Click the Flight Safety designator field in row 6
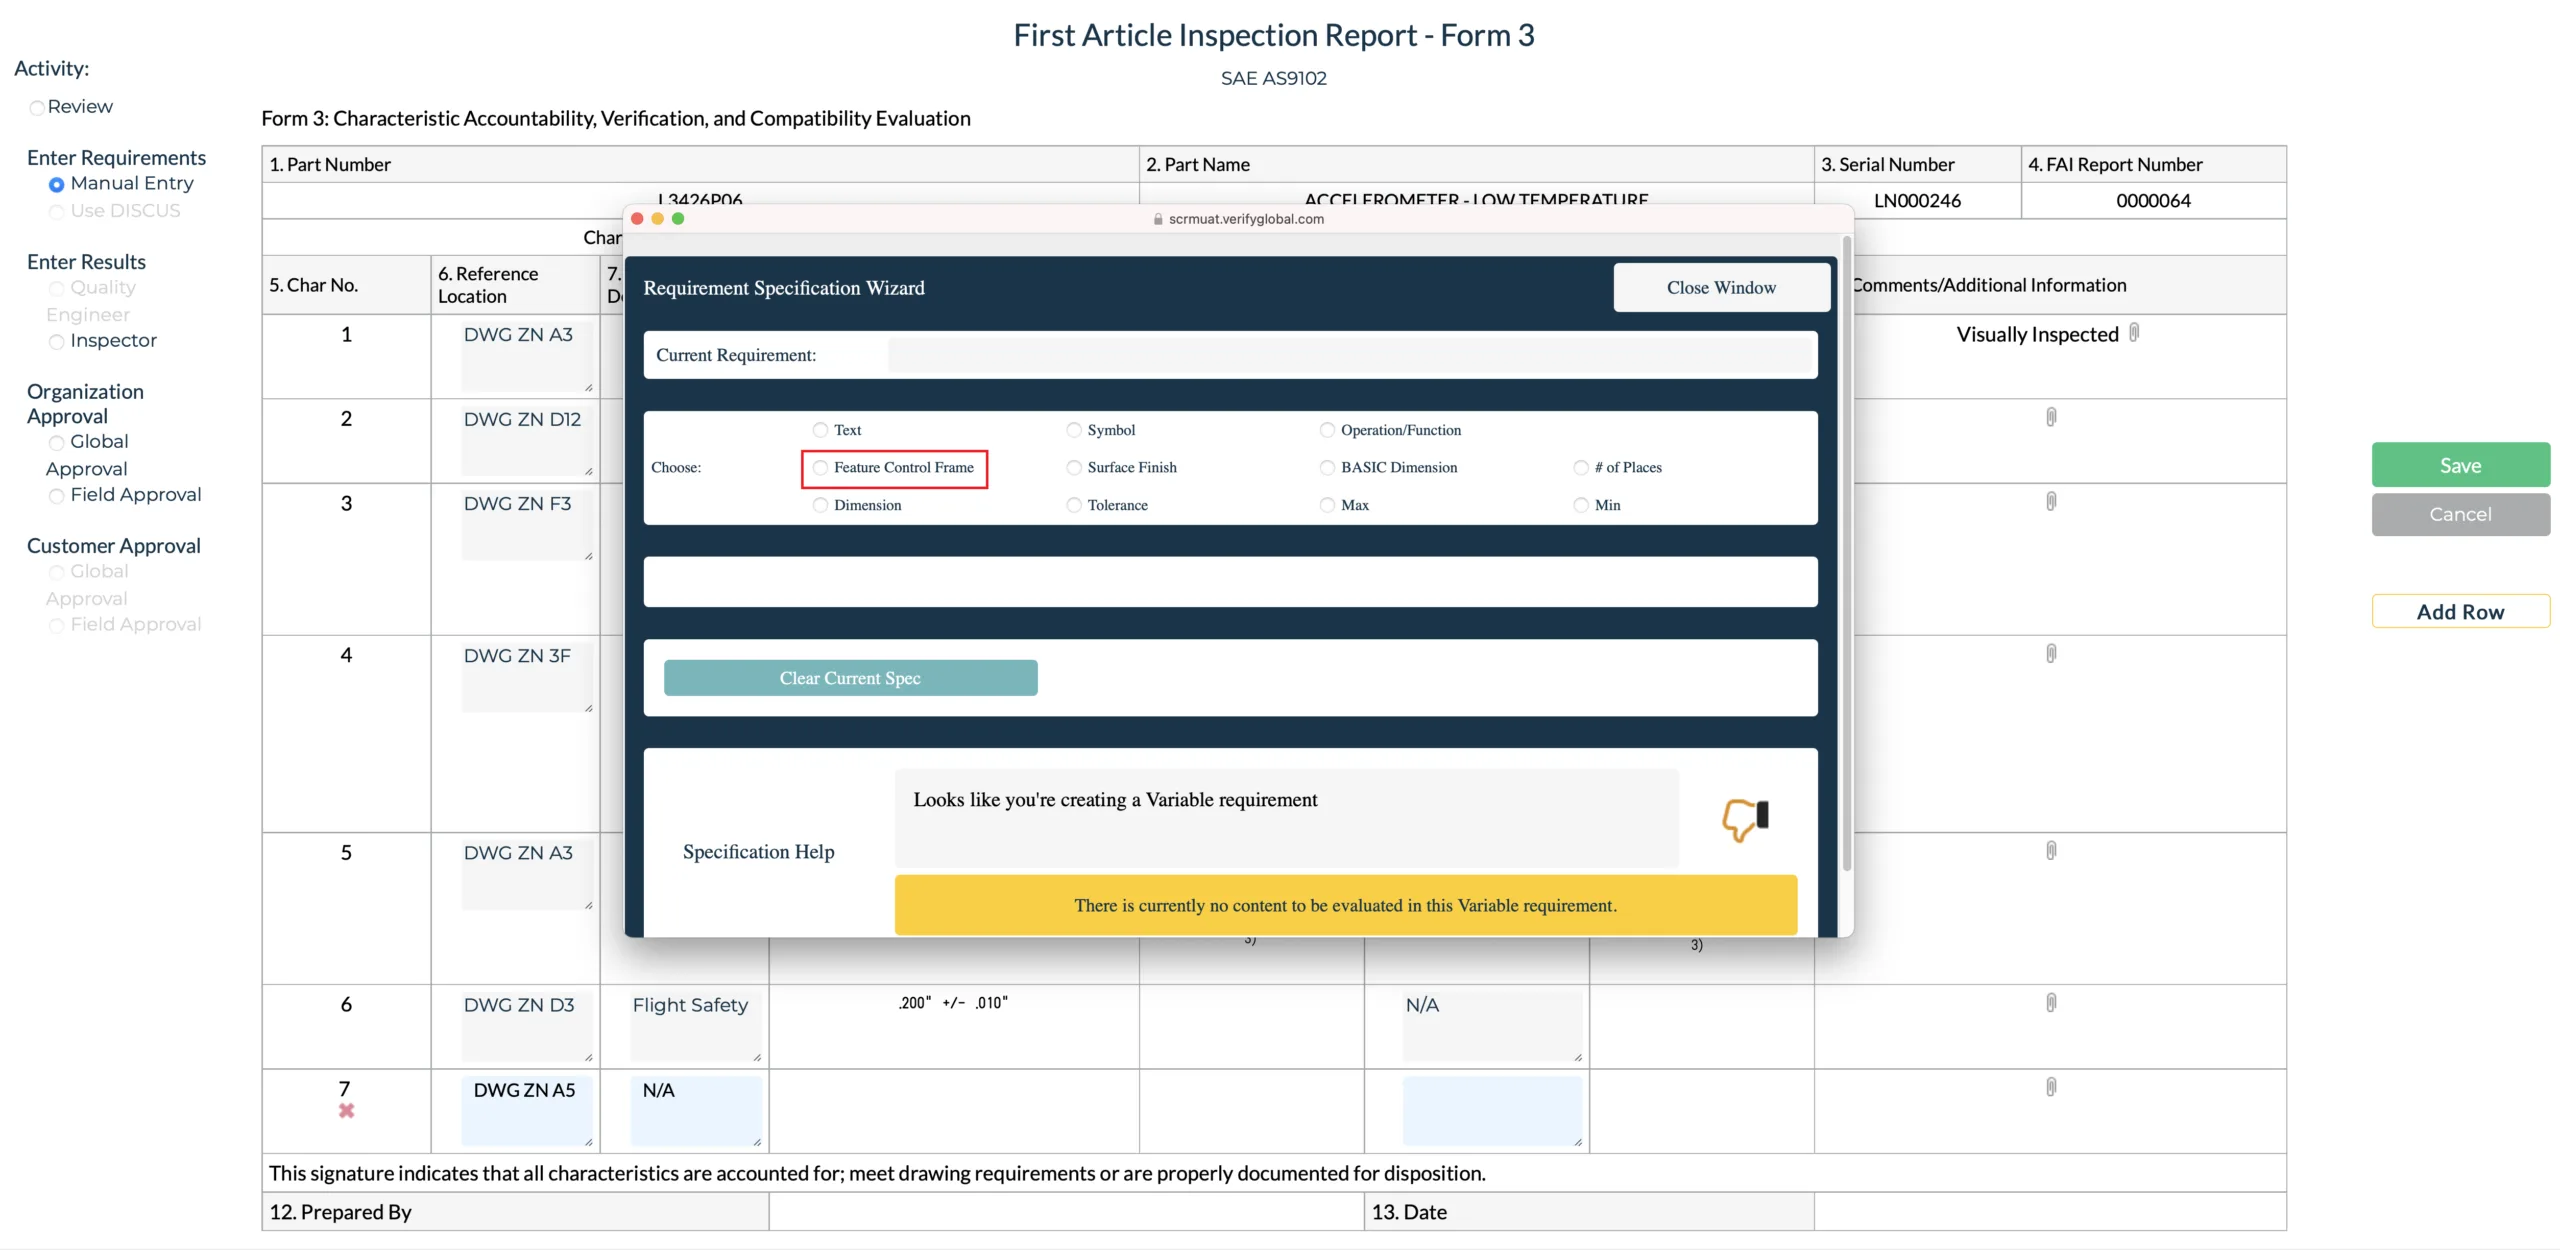 coord(696,1026)
